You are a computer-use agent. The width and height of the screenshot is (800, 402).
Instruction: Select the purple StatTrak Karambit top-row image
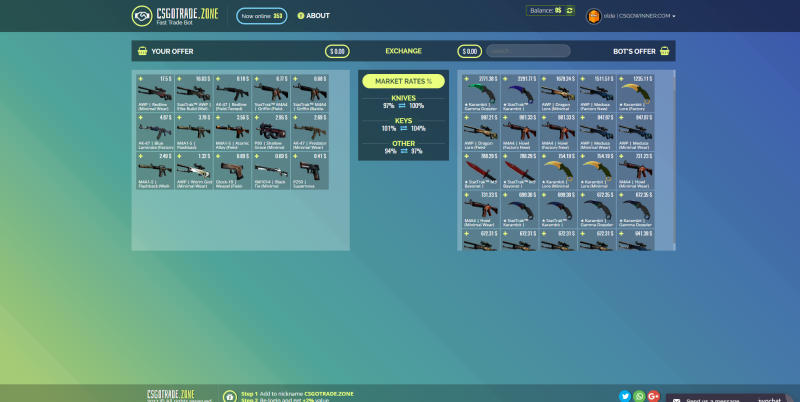519,93
